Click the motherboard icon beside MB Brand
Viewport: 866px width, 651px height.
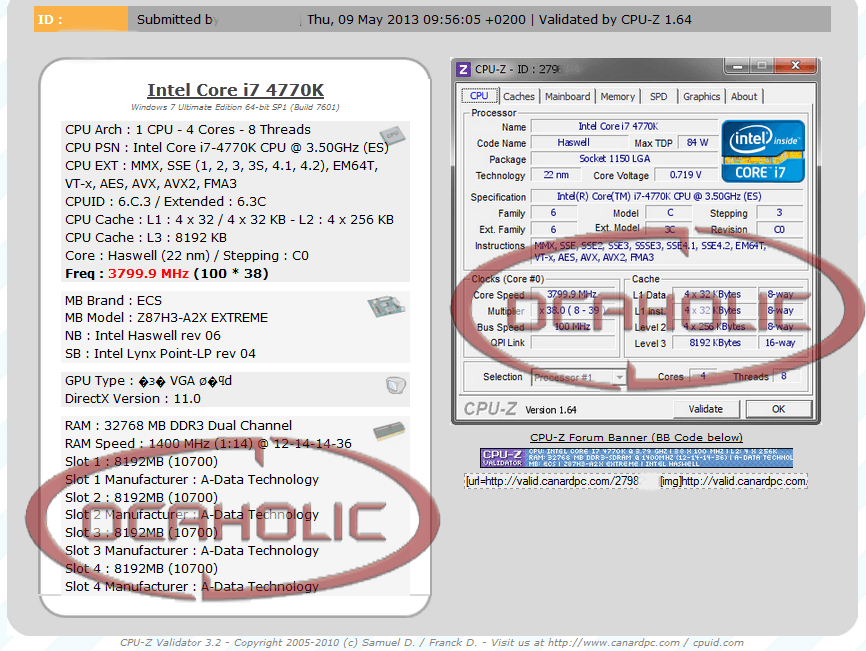point(386,306)
